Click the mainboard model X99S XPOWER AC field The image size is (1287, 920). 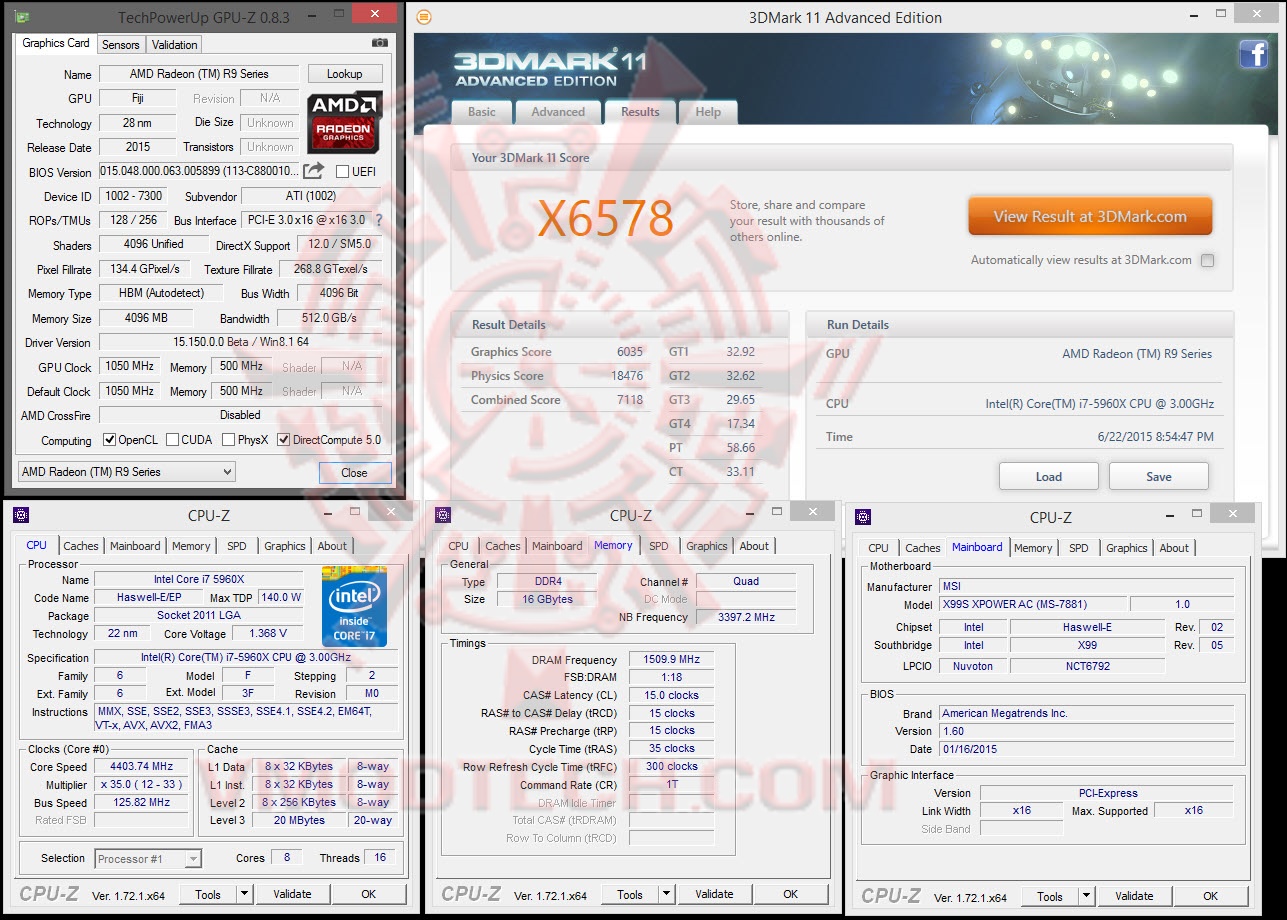coord(1032,604)
